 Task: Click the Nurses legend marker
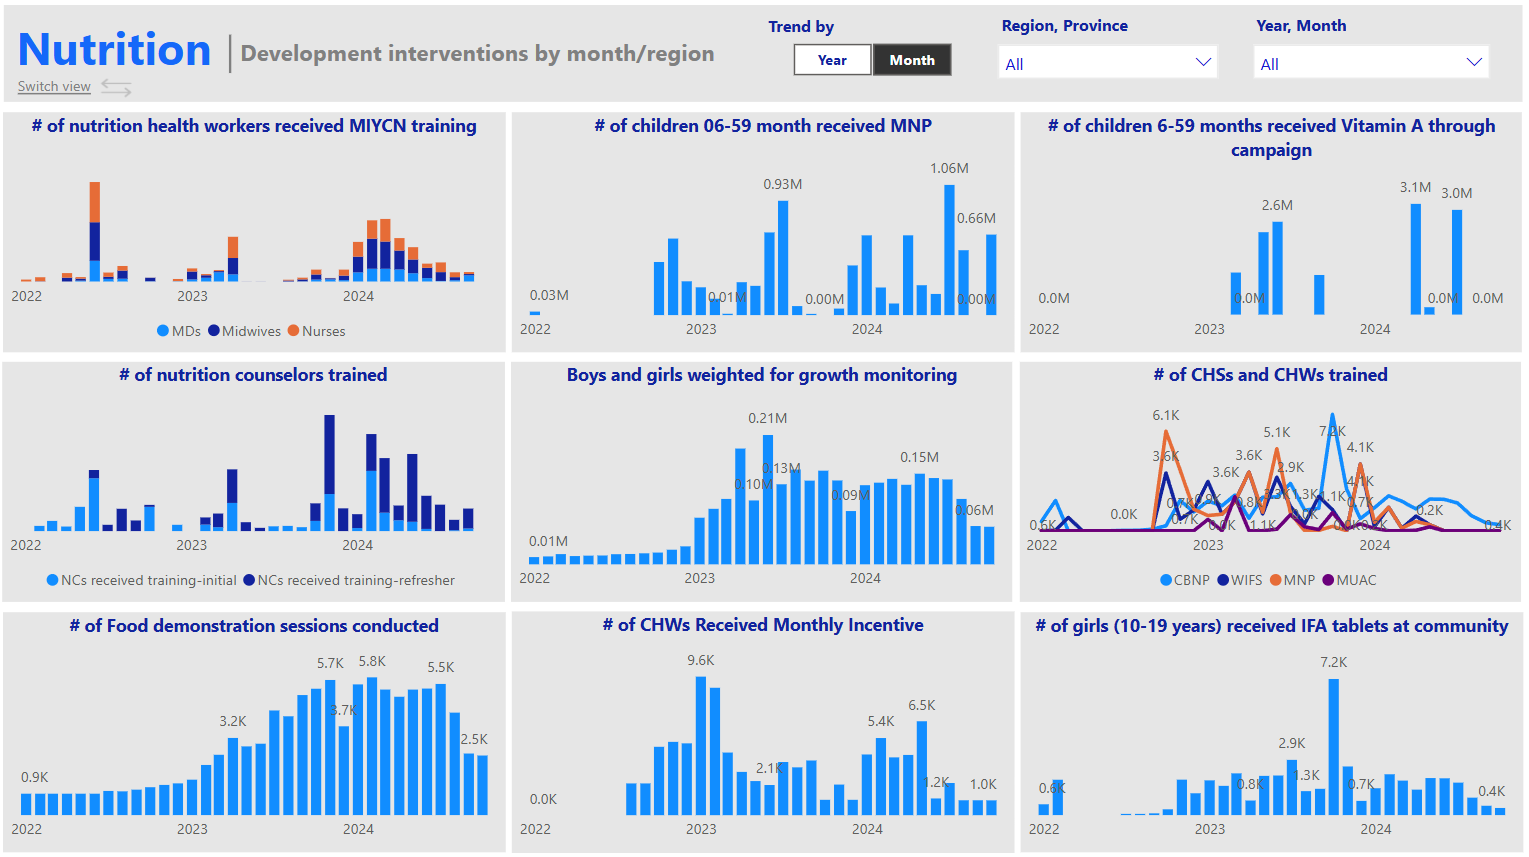[x=294, y=331]
